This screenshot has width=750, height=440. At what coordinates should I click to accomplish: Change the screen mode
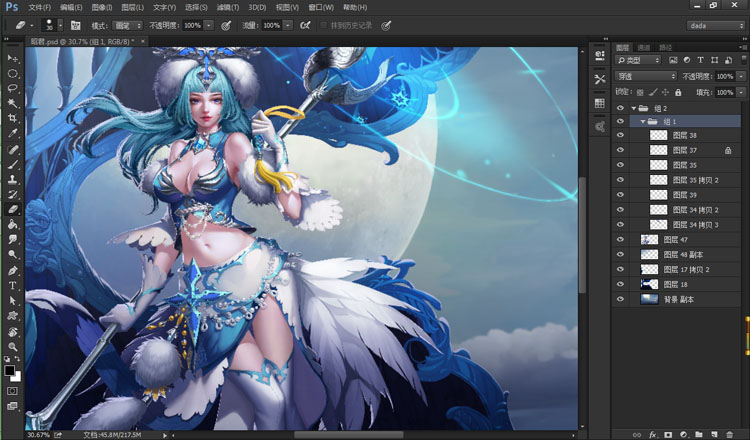[x=12, y=406]
